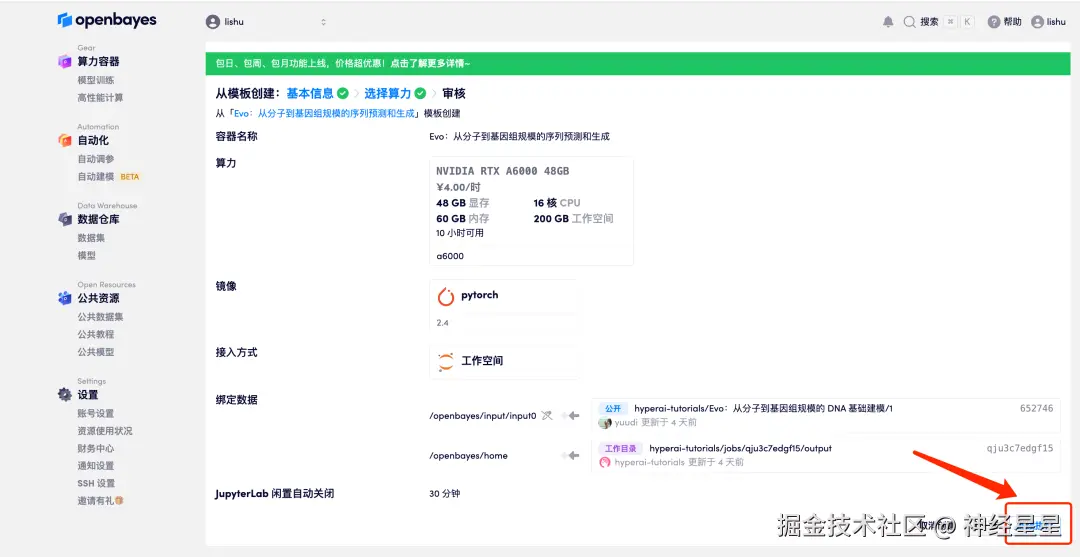Click the 工作目录 tag
Image resolution: width=1080 pixels, height=557 pixels.
621,448
